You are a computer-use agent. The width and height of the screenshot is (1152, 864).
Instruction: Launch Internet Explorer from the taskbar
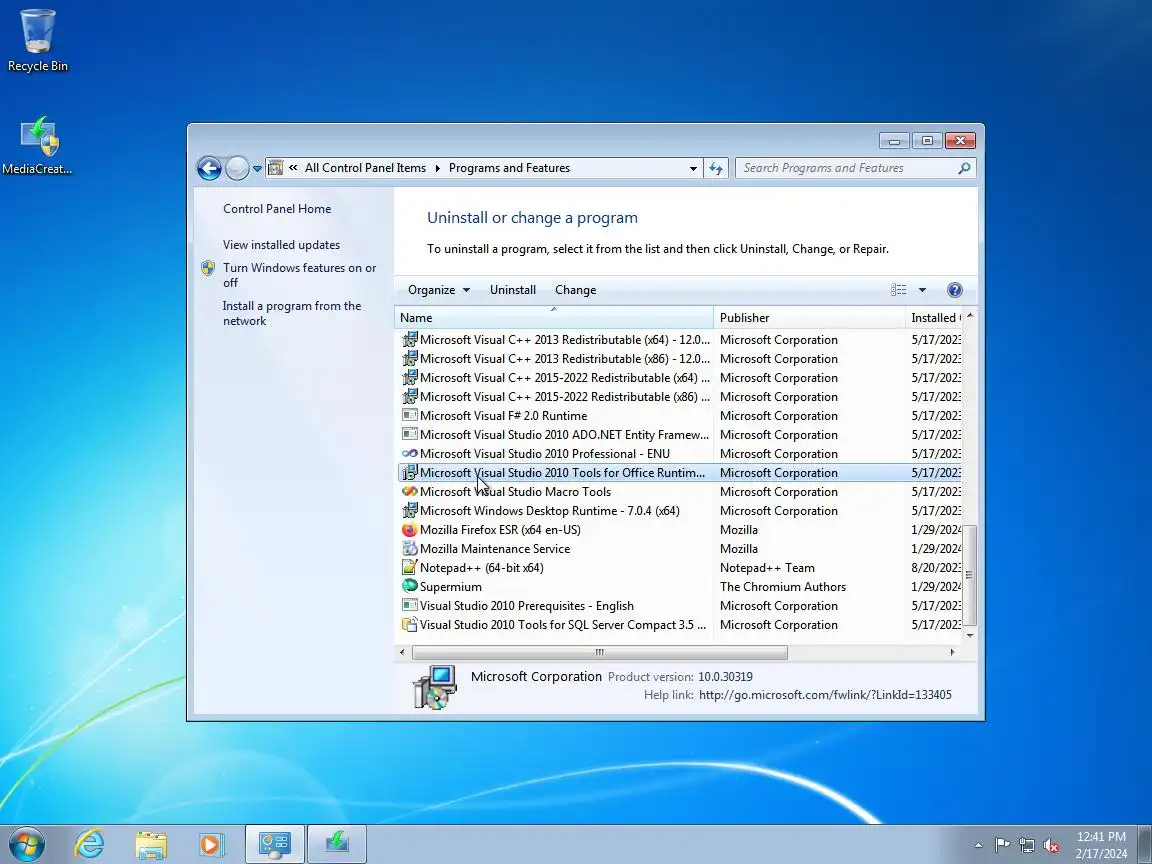point(90,844)
